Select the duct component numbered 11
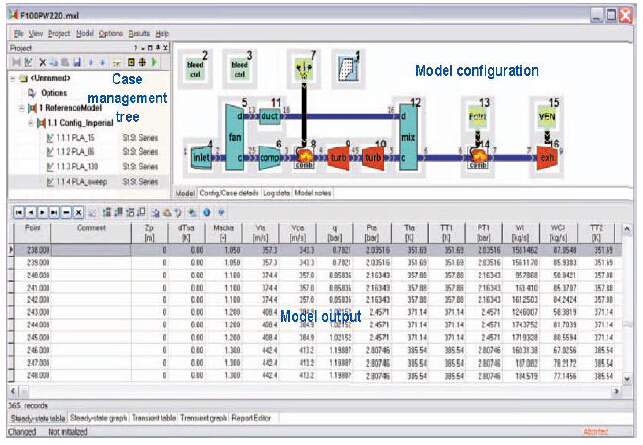The width and height of the screenshot is (643, 445). (268, 116)
